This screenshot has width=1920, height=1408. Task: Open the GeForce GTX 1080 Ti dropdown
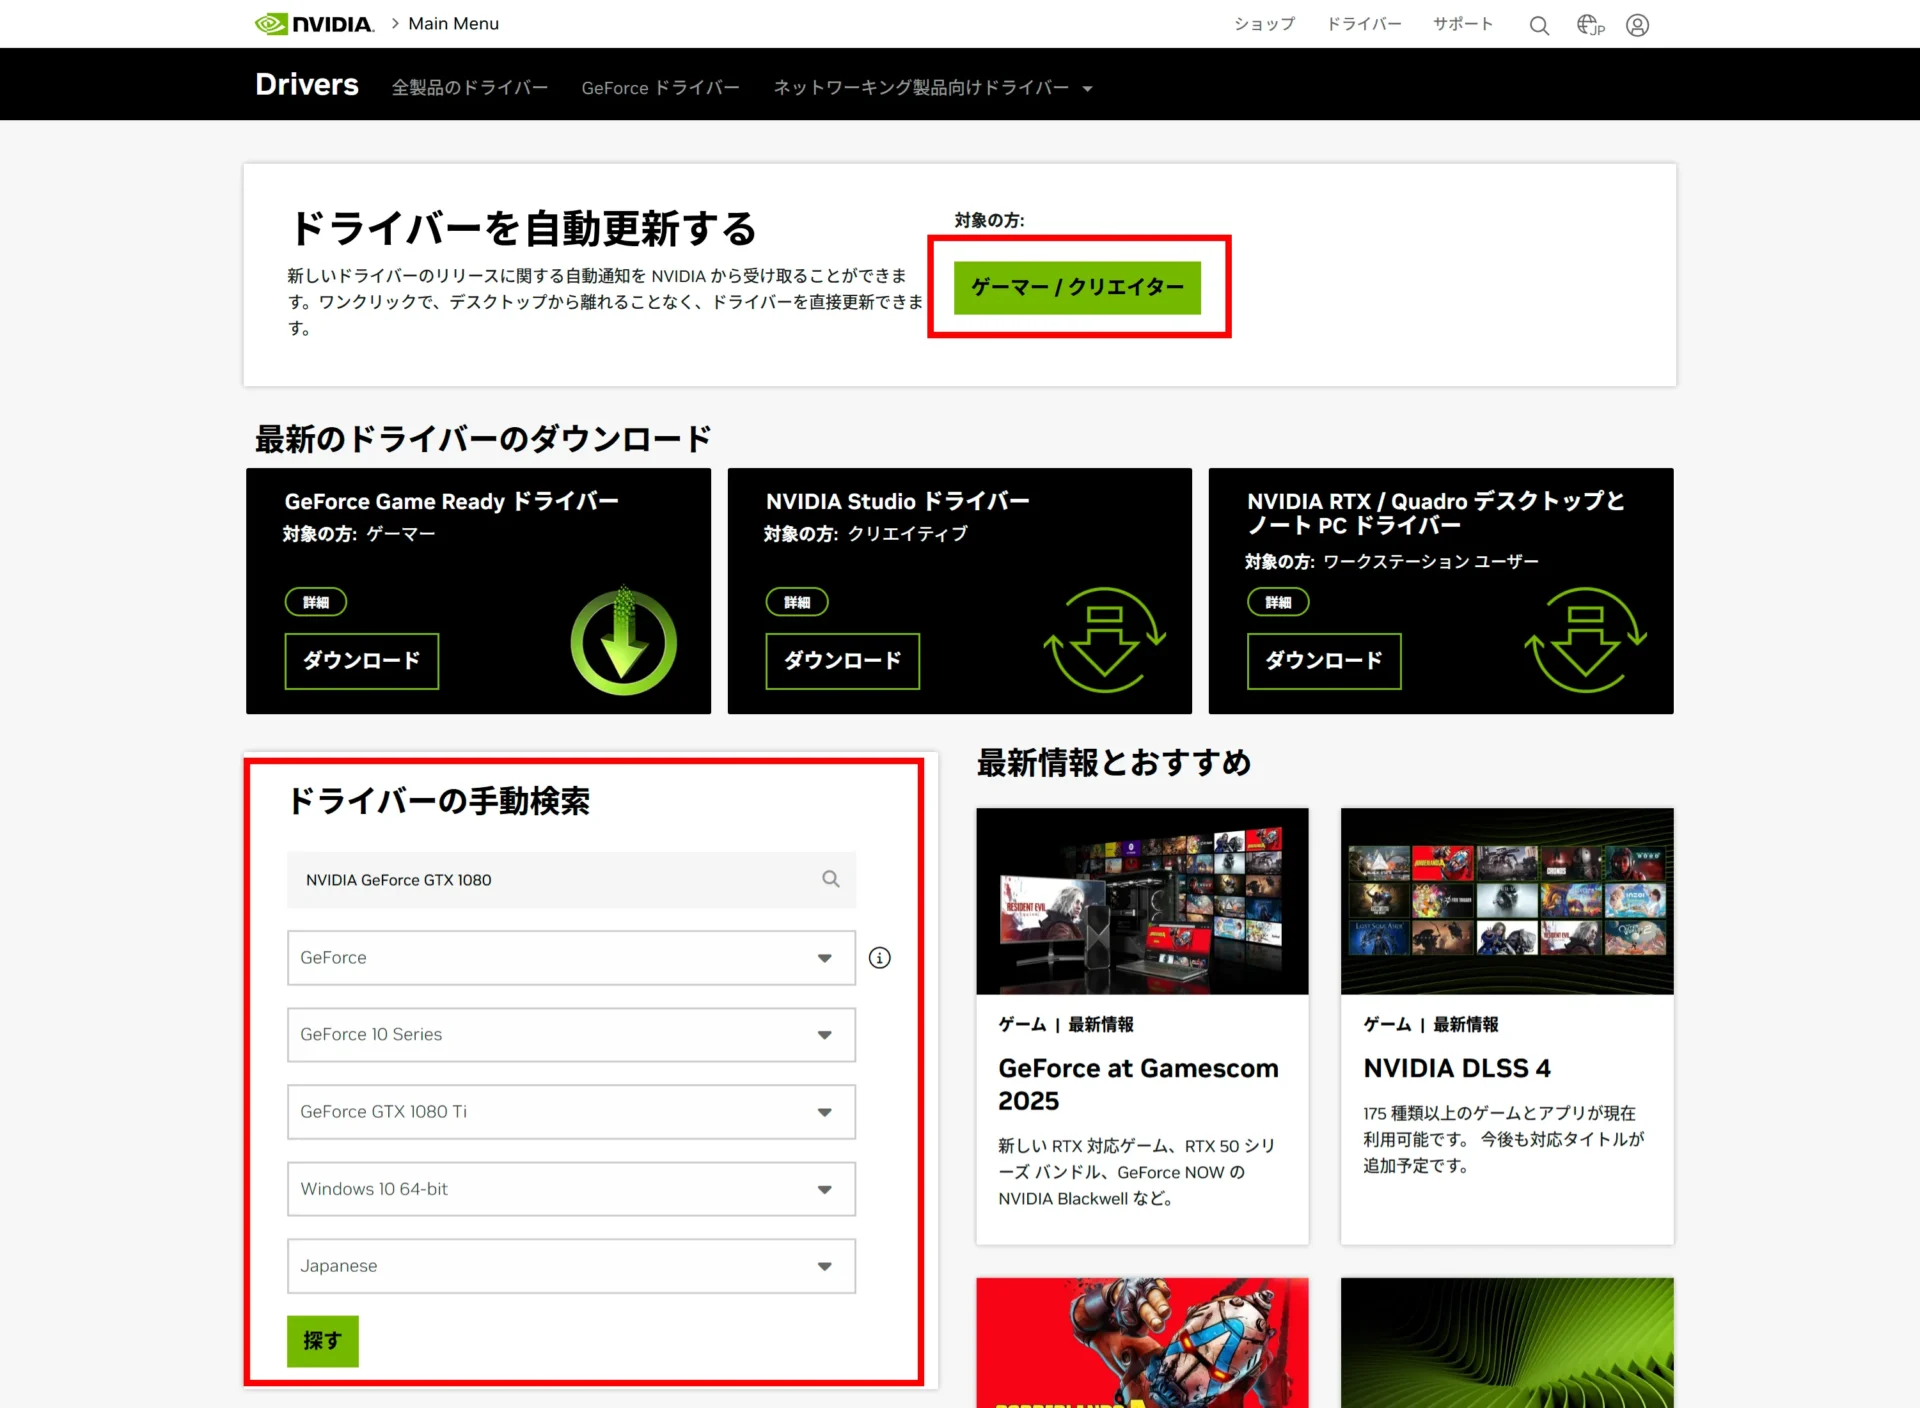tap(571, 1112)
